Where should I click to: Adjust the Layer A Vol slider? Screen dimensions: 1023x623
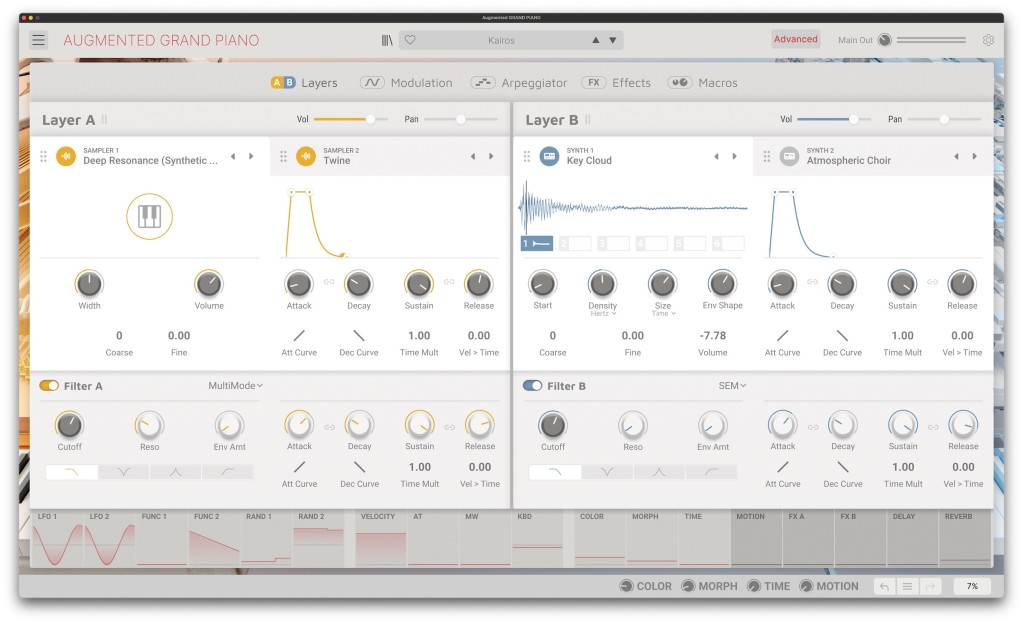(369, 119)
